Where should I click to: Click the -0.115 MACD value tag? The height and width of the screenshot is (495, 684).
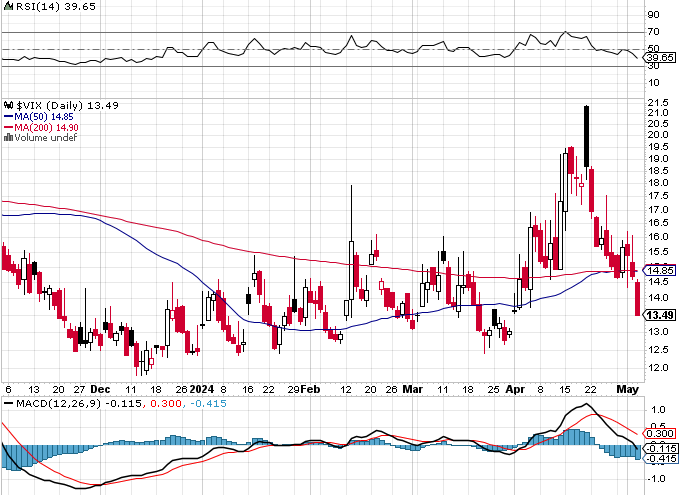[x=661, y=448]
